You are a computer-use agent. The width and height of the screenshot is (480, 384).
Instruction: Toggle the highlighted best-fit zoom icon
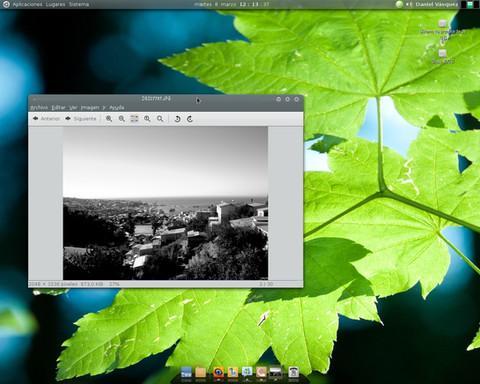pyautogui.click(x=134, y=119)
